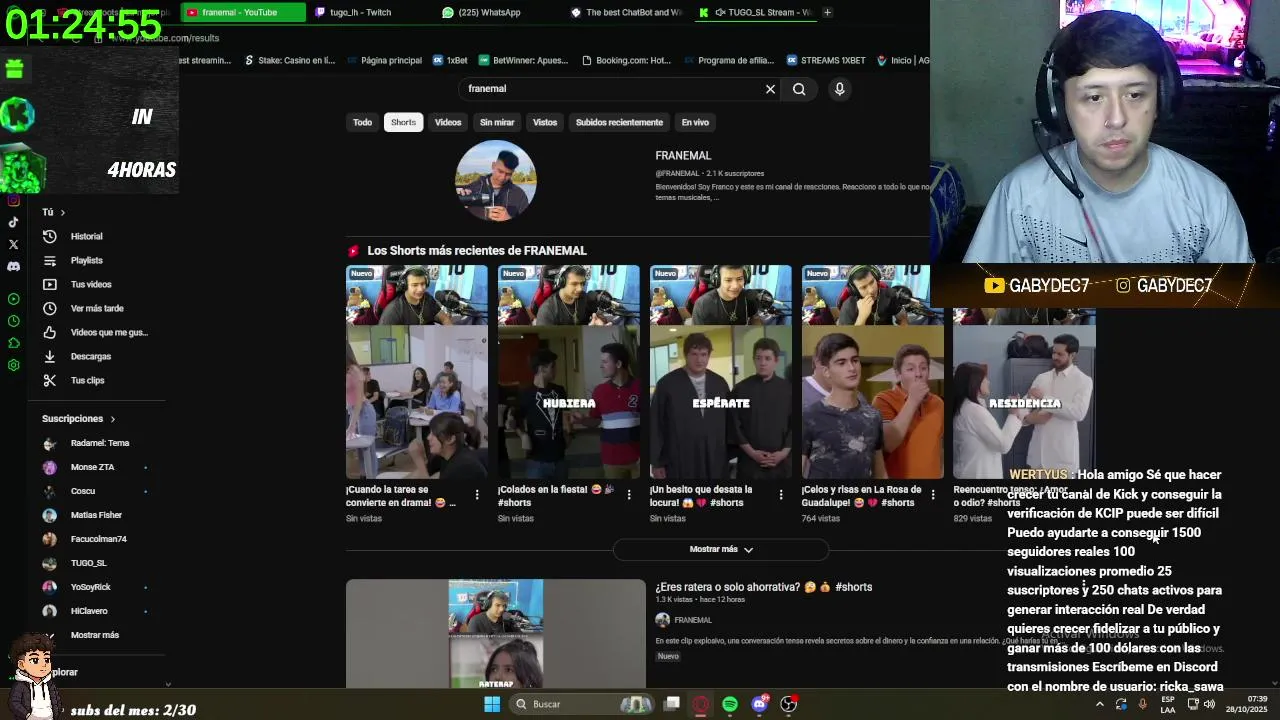Open the Facucolman74 subscription
This screenshot has width=1280, height=720.
click(x=98, y=539)
